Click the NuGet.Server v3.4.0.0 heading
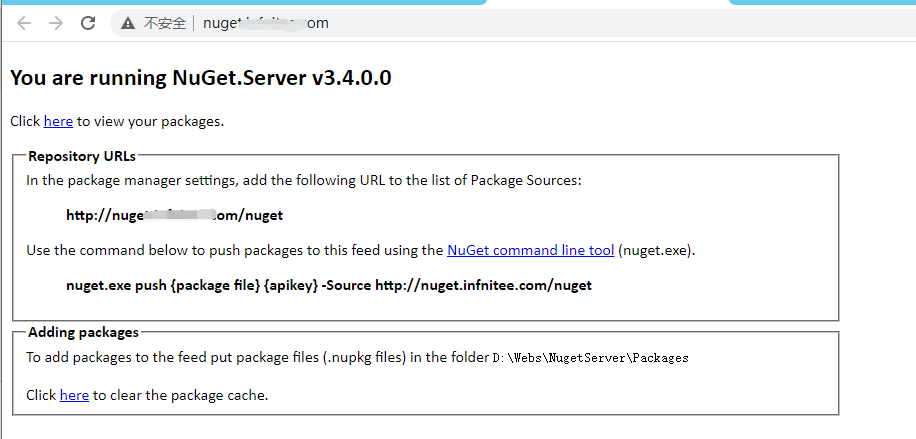916x439 pixels. [201, 78]
